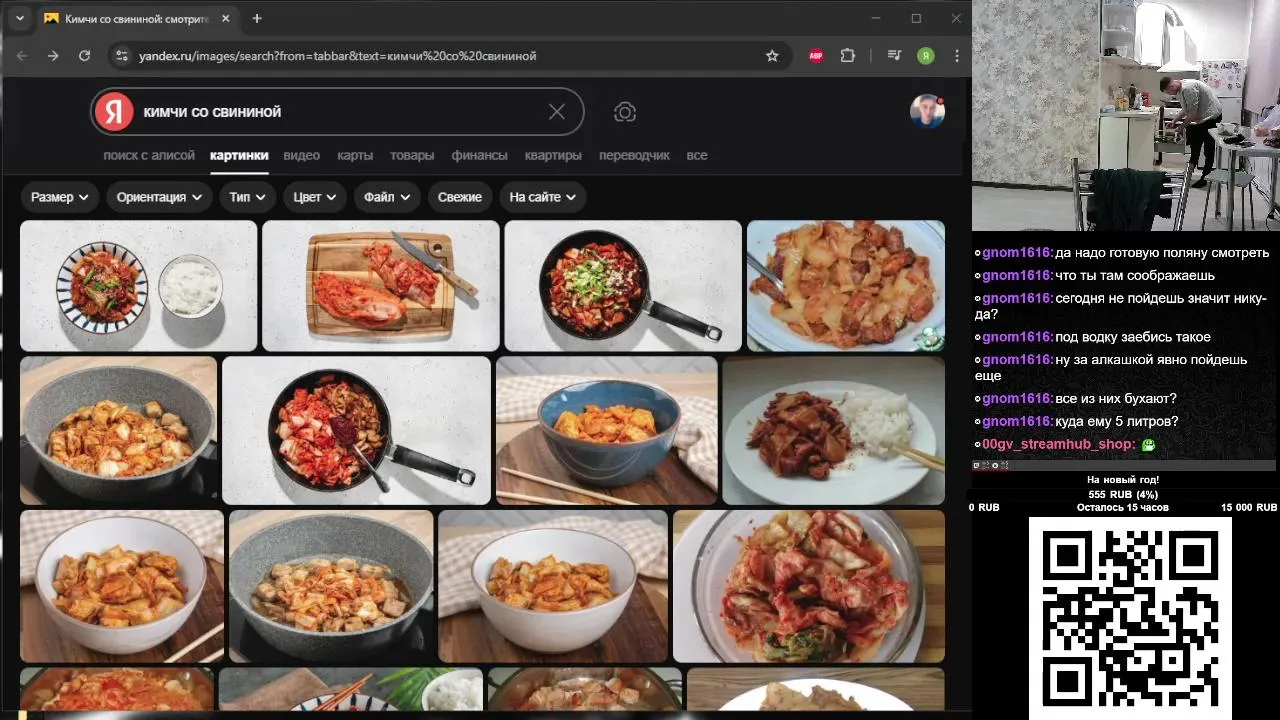Click the QR code in the stream overlay
1280x720 pixels.
[1130, 617]
